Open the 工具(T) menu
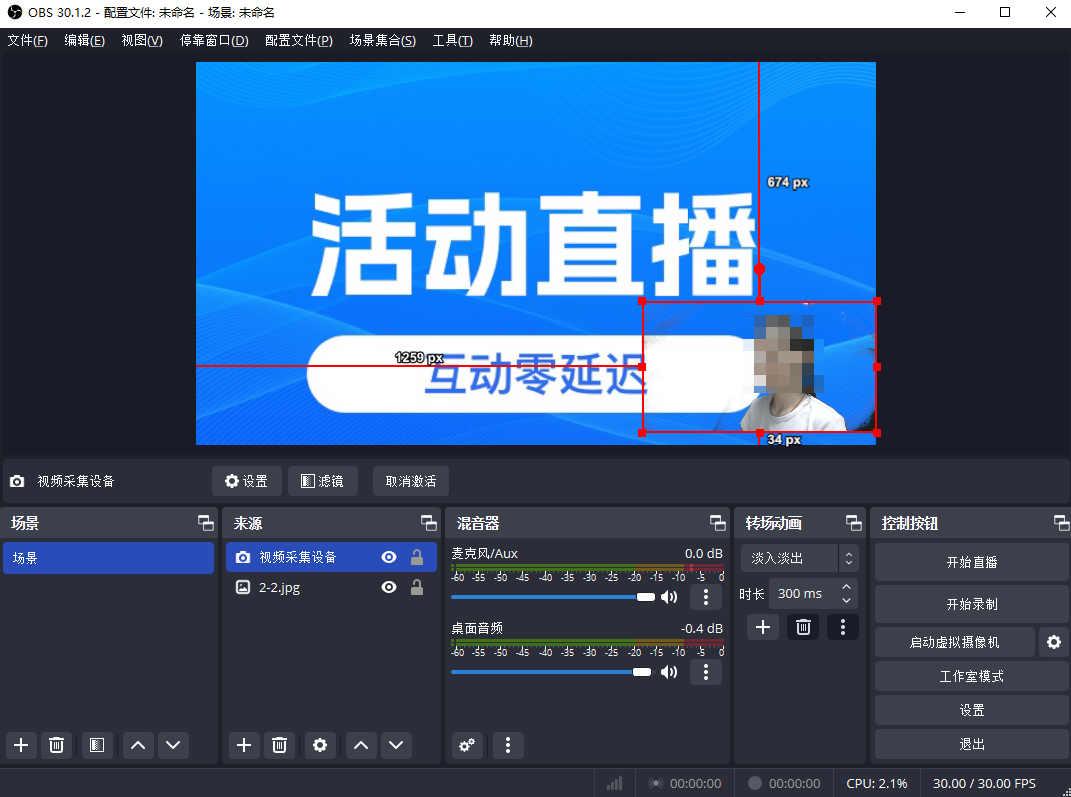This screenshot has height=797, width=1071. tap(452, 41)
